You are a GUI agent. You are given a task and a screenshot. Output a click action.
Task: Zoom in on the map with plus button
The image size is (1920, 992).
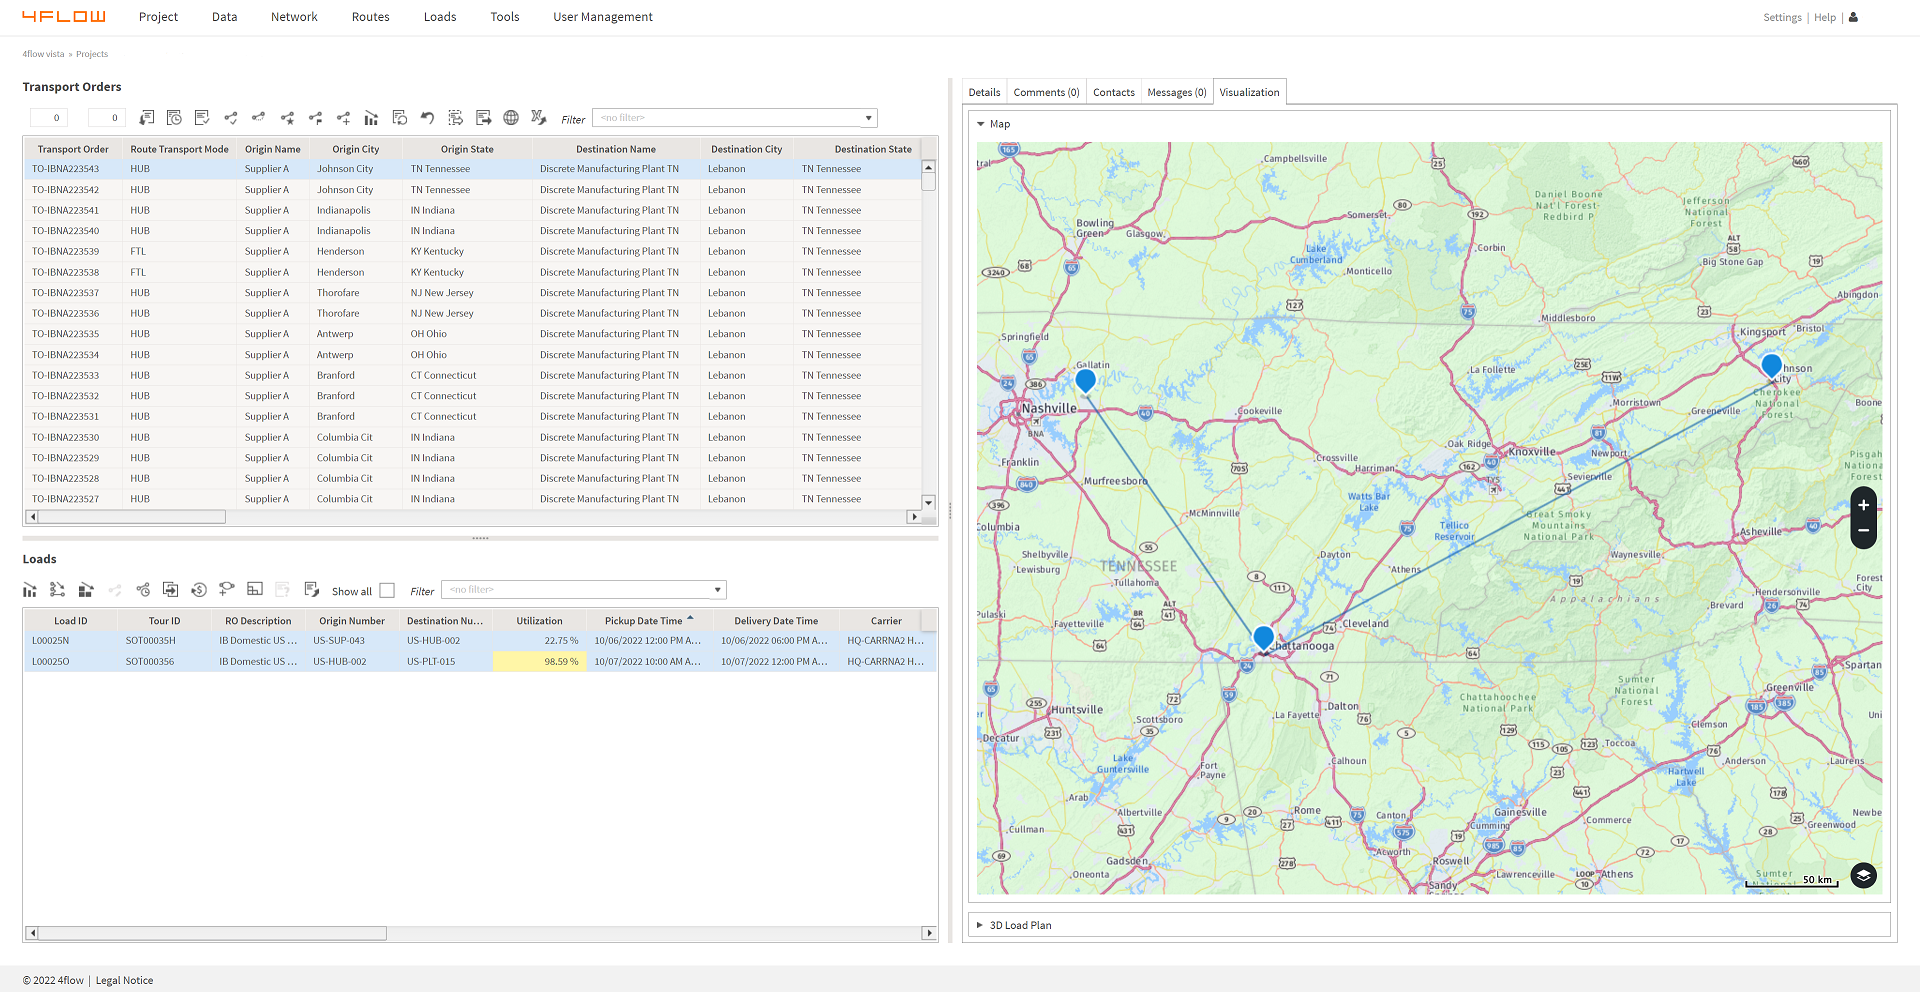click(1863, 505)
